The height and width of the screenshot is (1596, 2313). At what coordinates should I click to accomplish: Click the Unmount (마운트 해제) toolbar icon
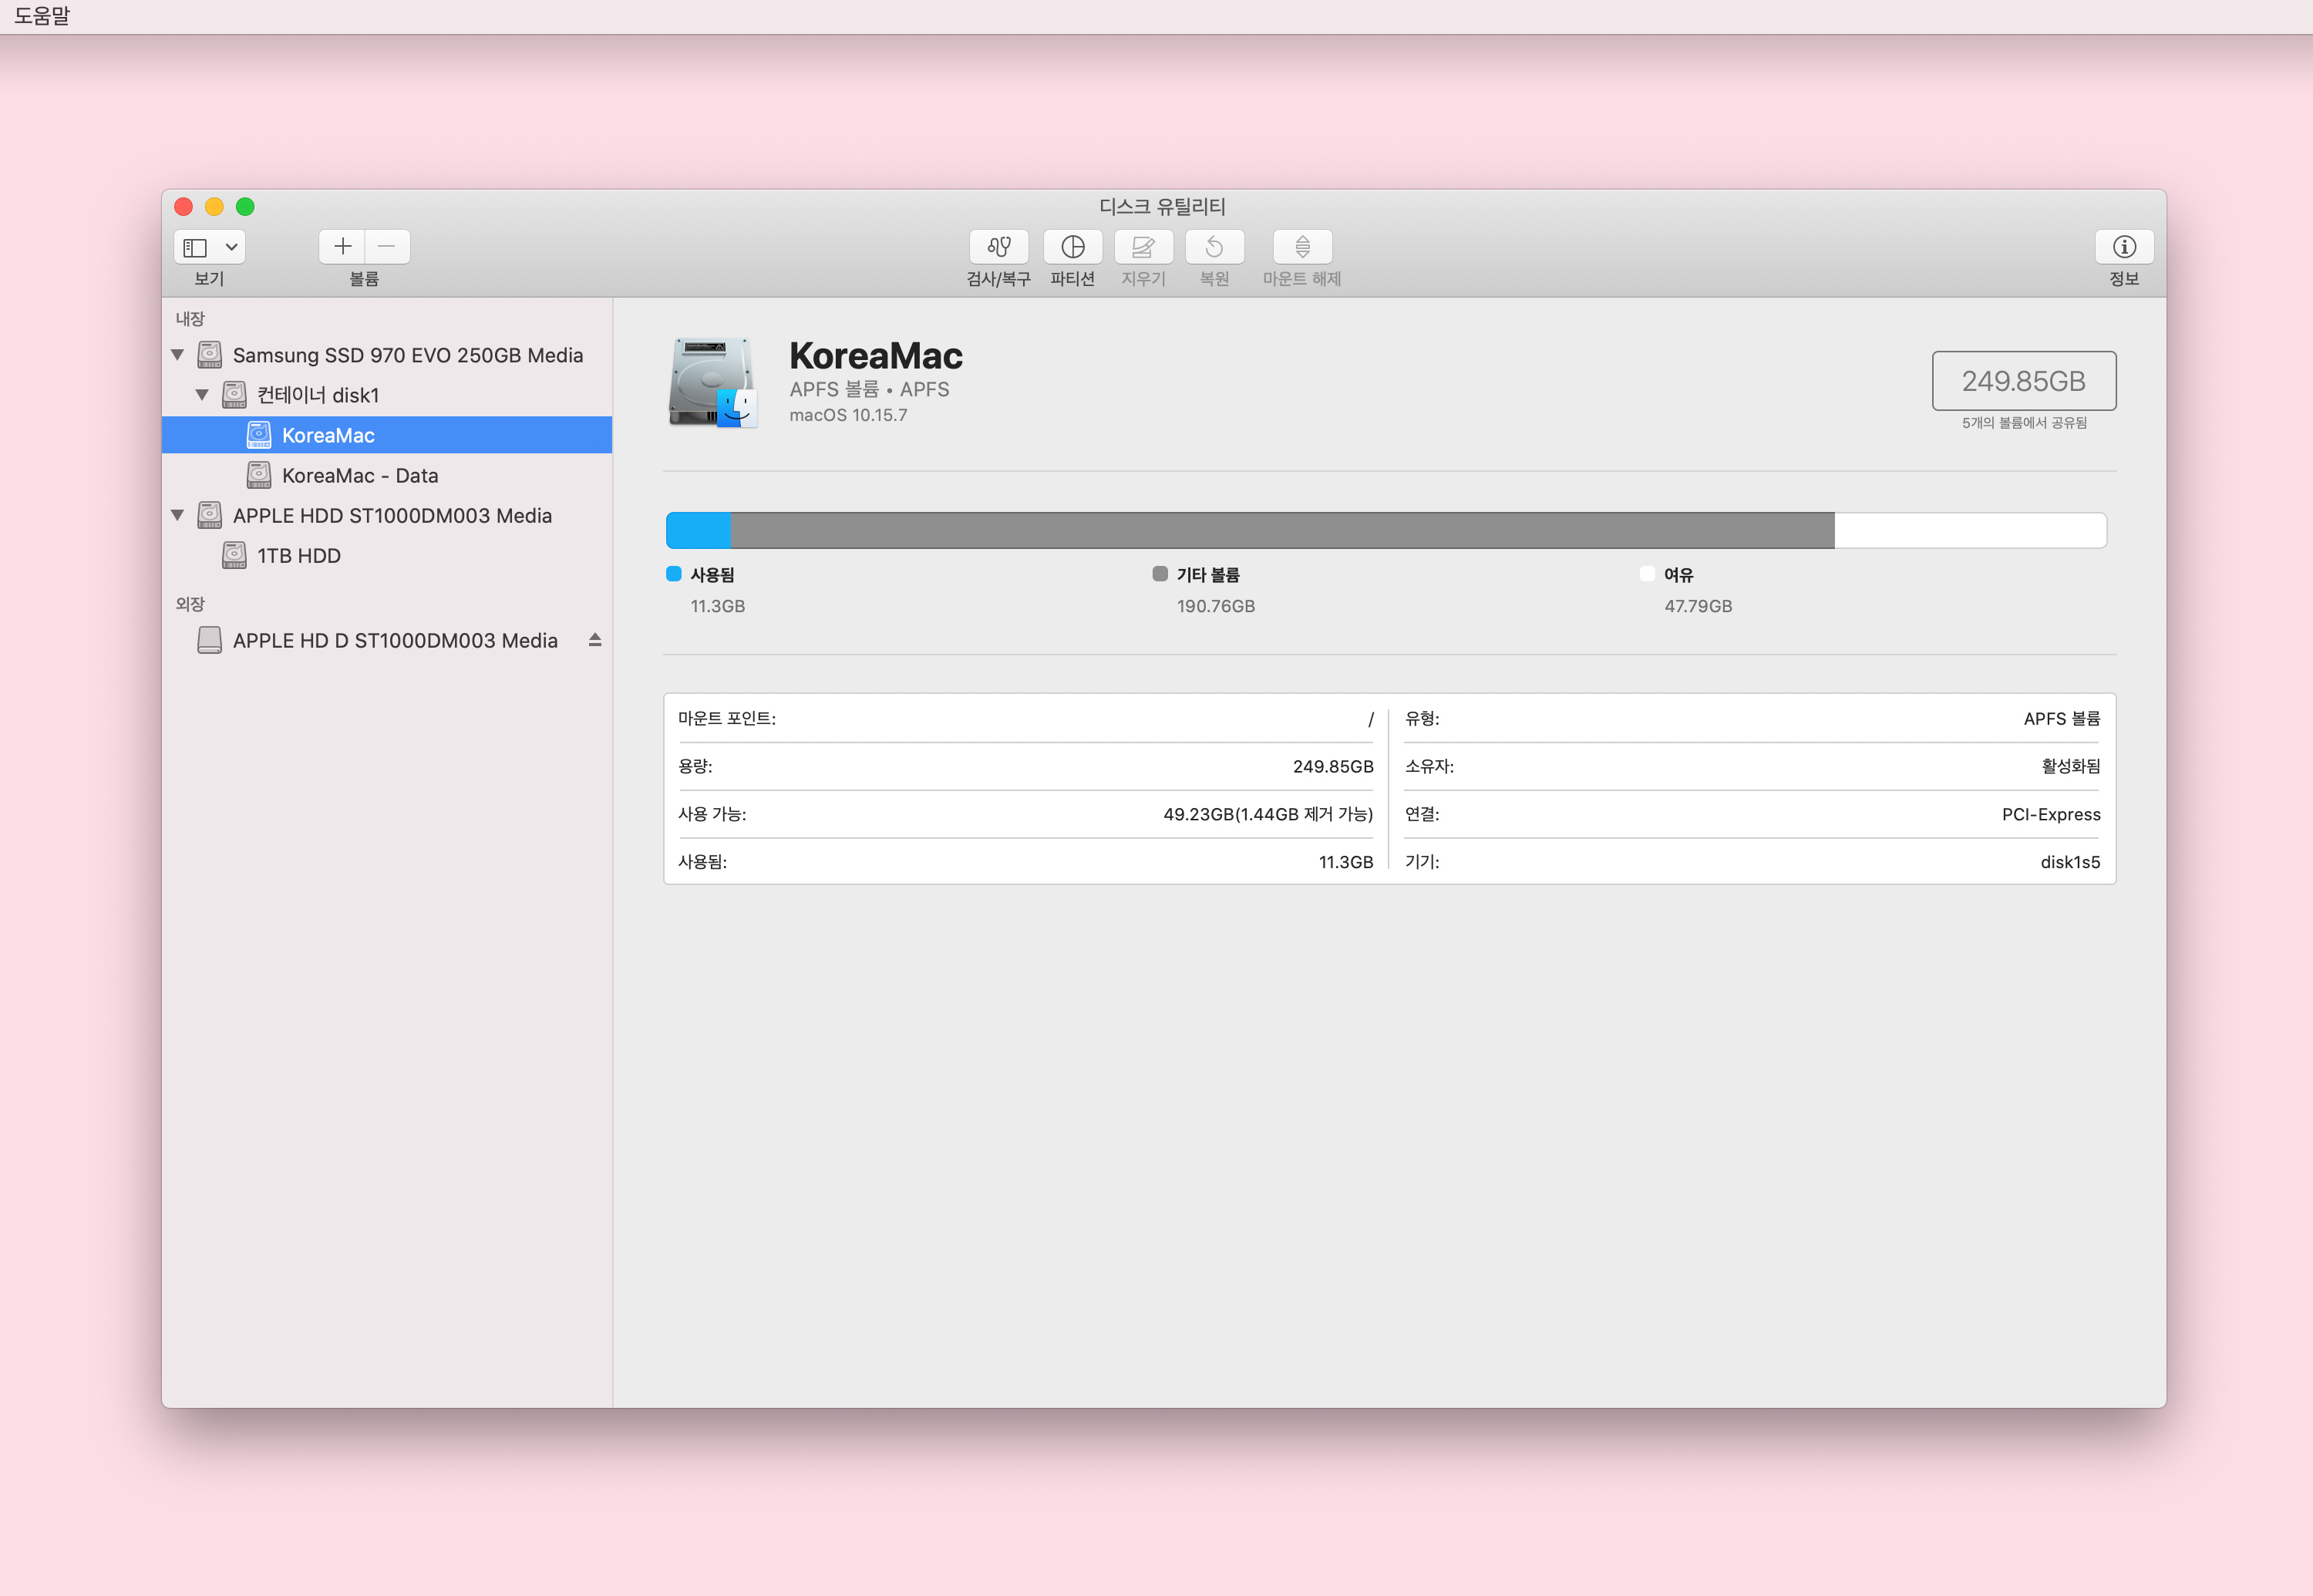(1302, 247)
